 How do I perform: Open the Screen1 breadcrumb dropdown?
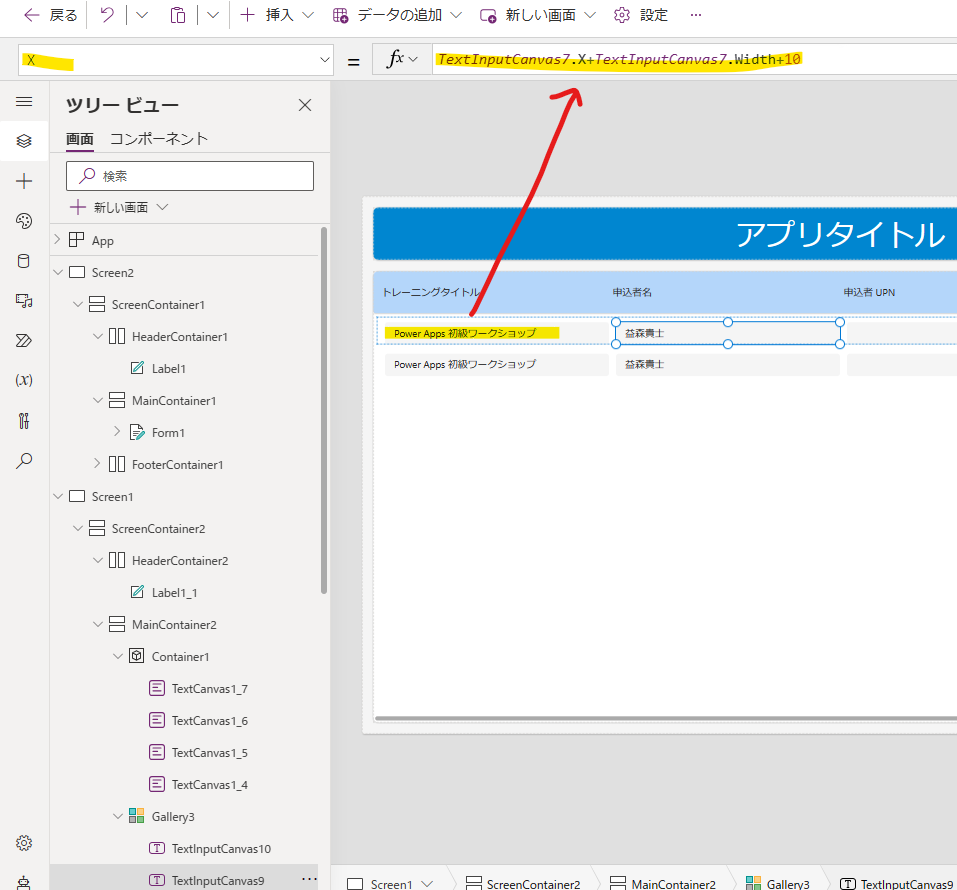click(x=427, y=883)
